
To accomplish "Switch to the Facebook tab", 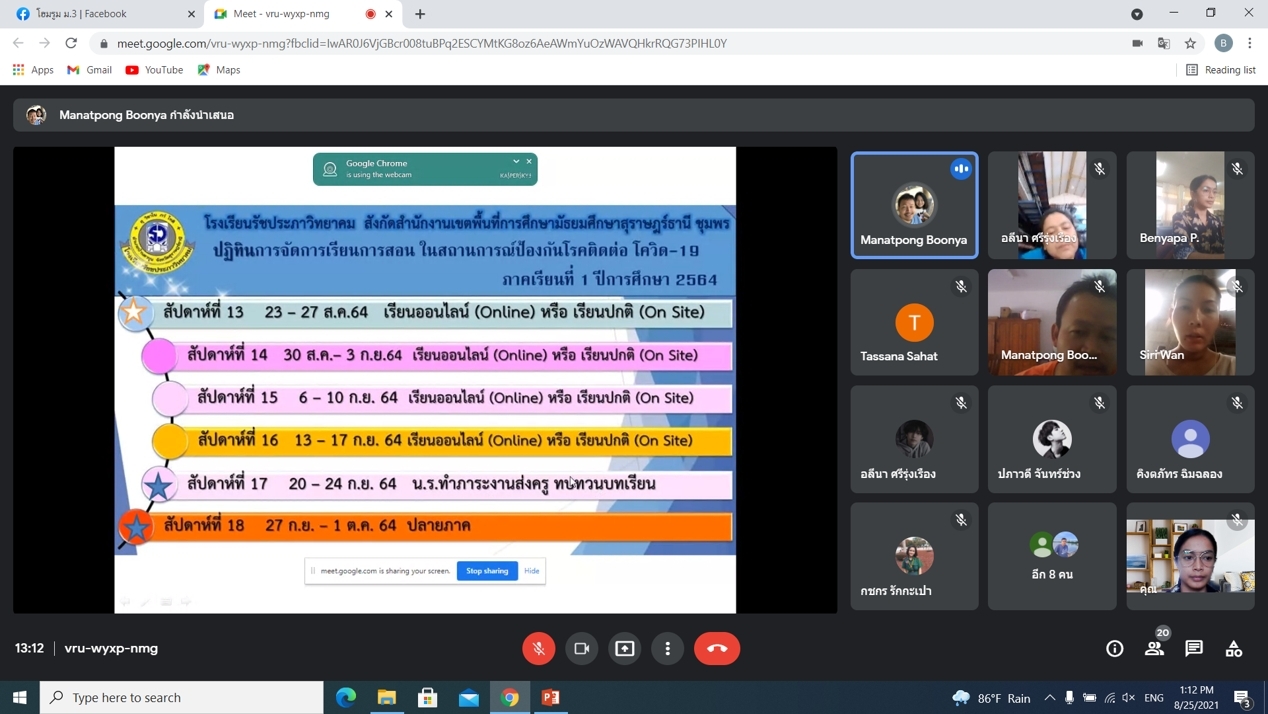I will click(100, 14).
